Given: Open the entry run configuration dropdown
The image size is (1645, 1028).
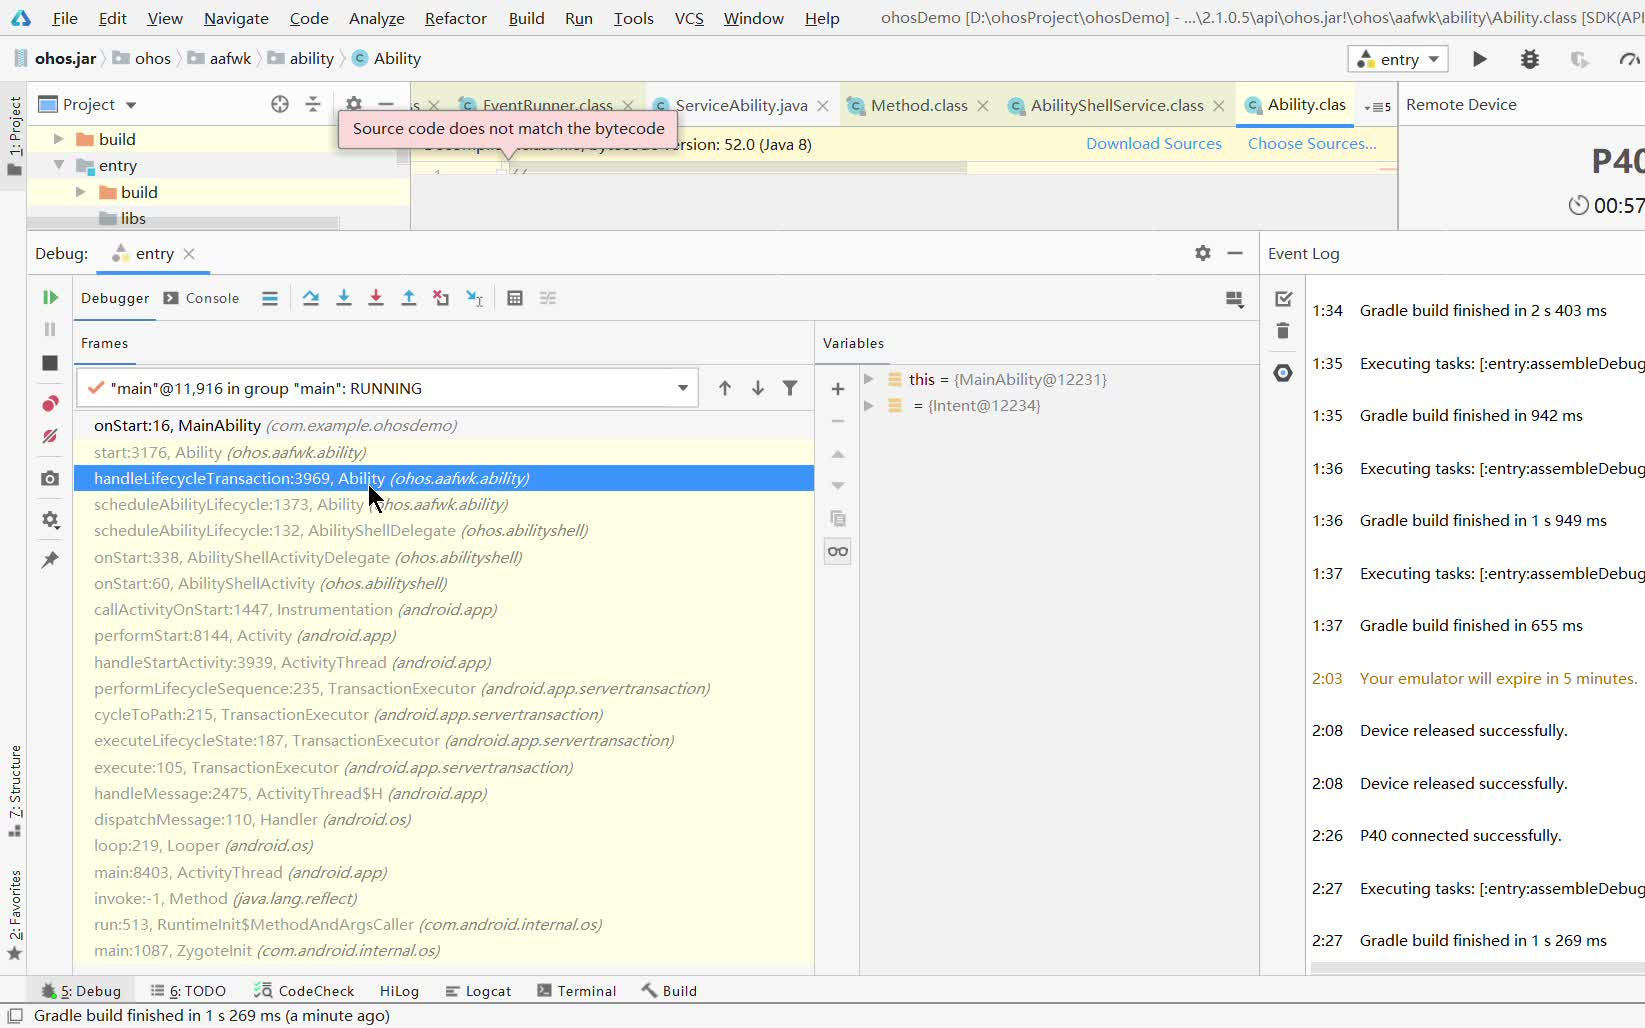Looking at the screenshot, I should click(1432, 59).
